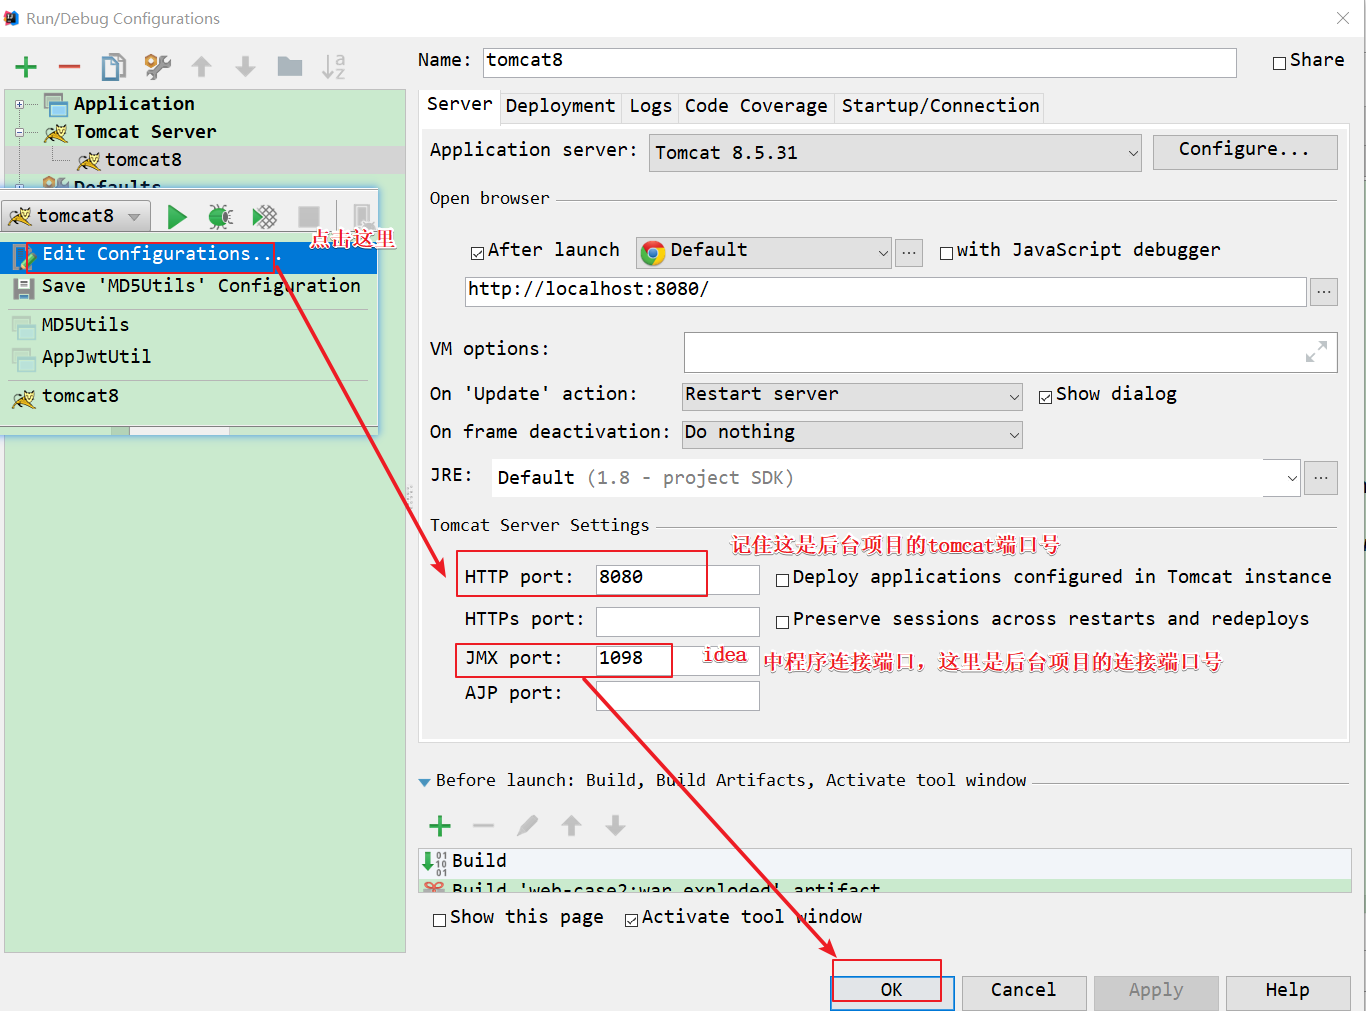Image resolution: width=1366 pixels, height=1011 pixels.
Task: Toggle the Activate tool window checkbox
Action: point(631,920)
